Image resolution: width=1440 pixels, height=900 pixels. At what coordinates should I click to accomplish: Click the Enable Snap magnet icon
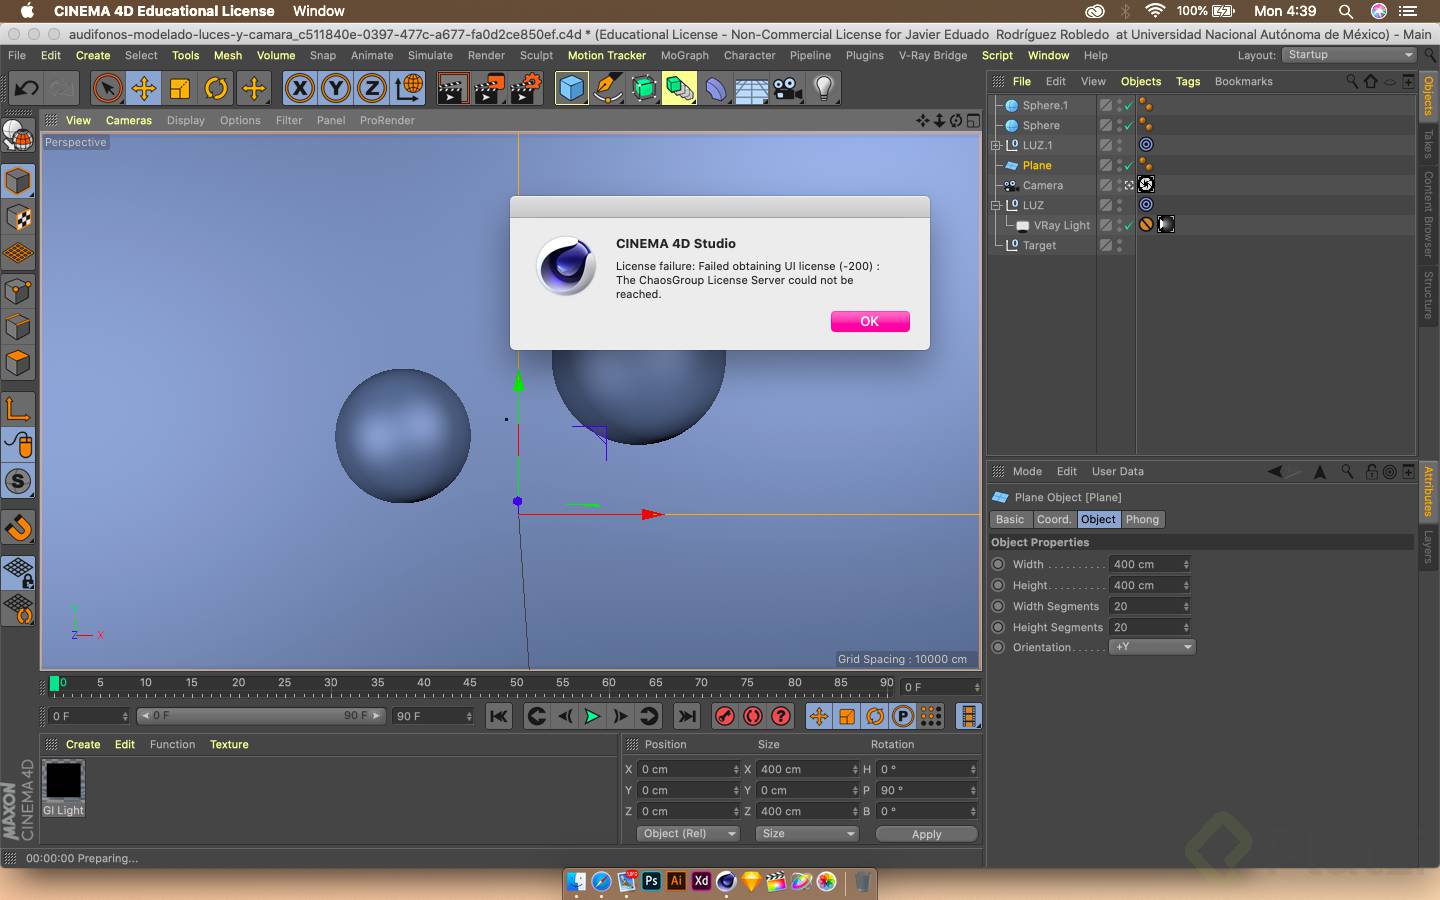[18, 528]
